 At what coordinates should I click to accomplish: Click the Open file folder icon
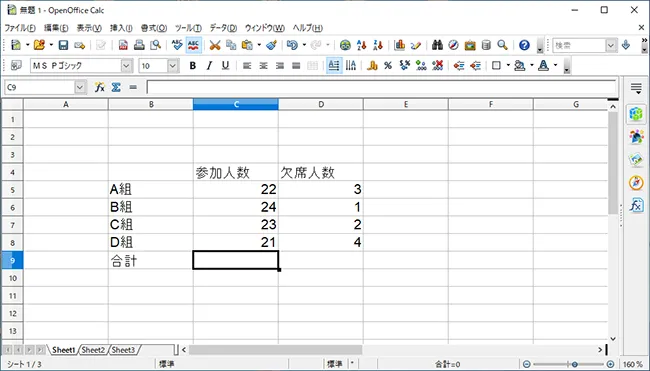point(39,45)
